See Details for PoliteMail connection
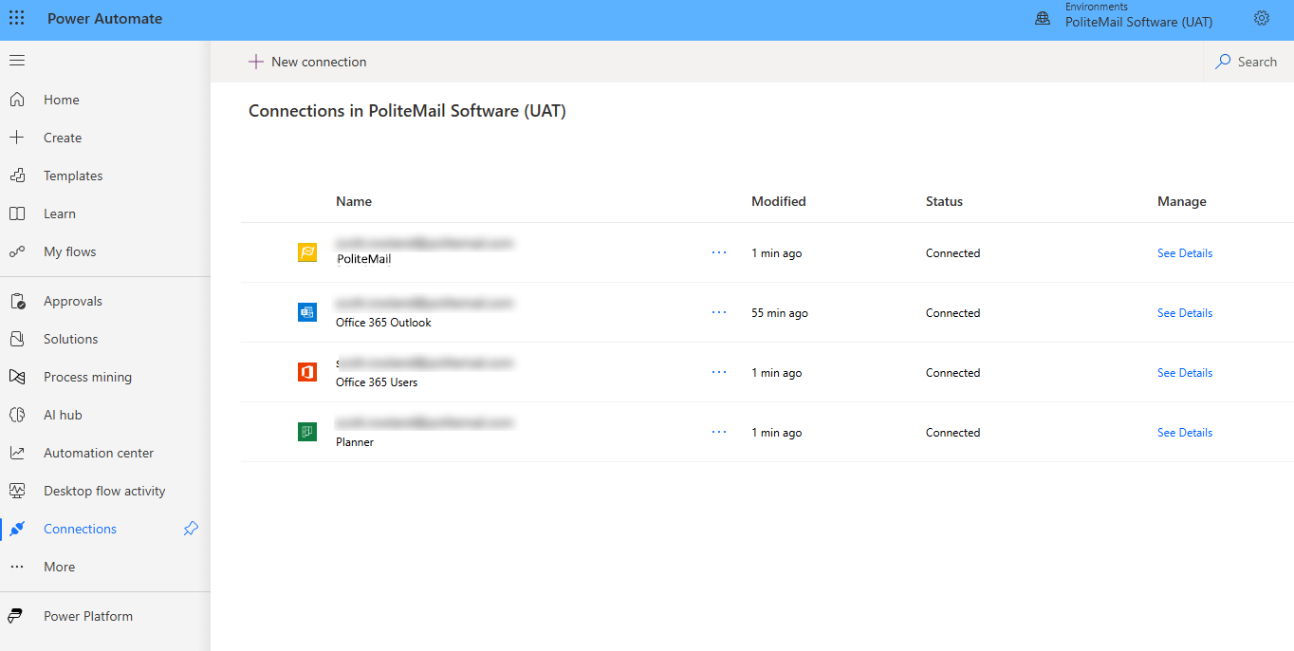The height and width of the screenshot is (651, 1294). (x=1185, y=253)
